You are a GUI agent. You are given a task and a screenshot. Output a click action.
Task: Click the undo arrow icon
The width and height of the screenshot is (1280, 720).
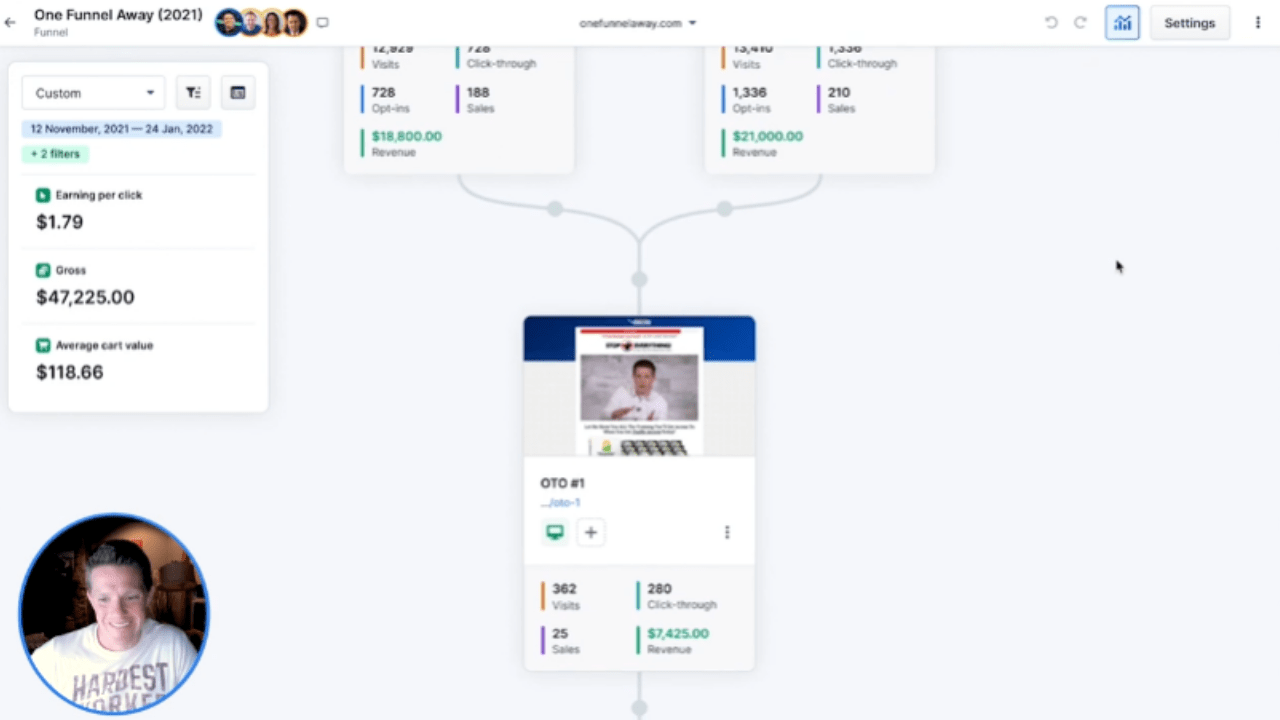tap(1051, 23)
